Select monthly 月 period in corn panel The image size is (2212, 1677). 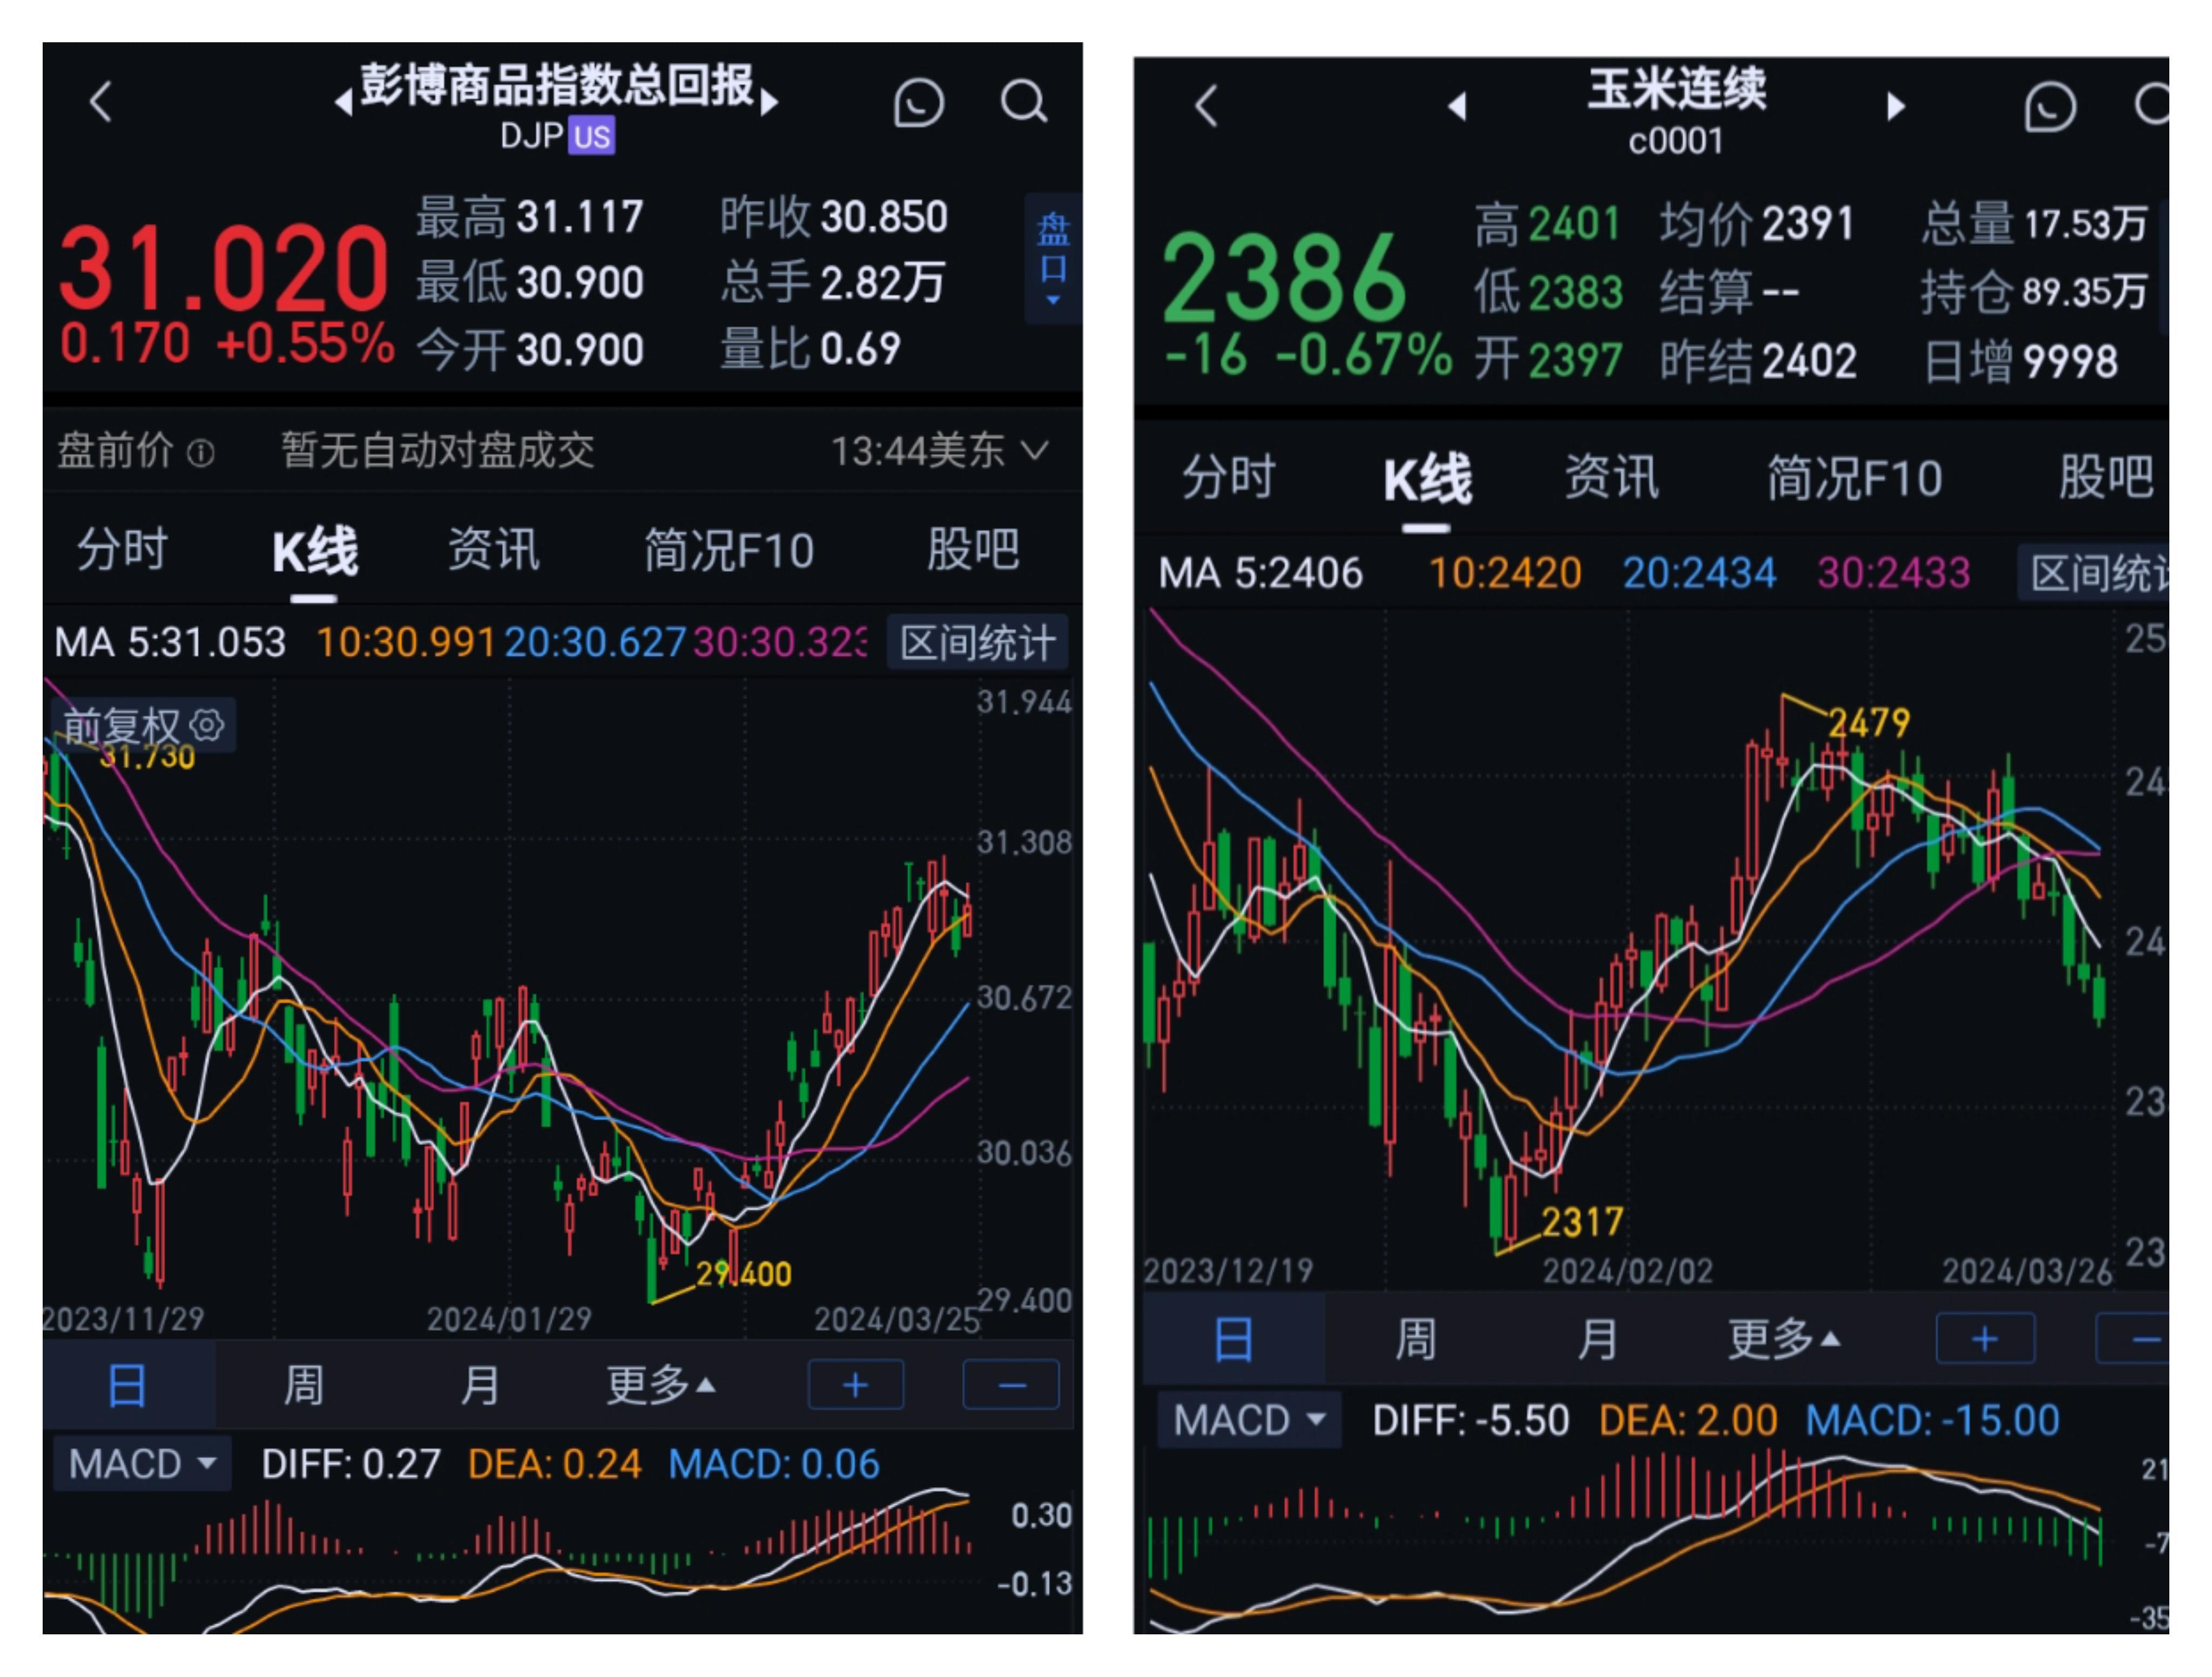pos(1597,1338)
